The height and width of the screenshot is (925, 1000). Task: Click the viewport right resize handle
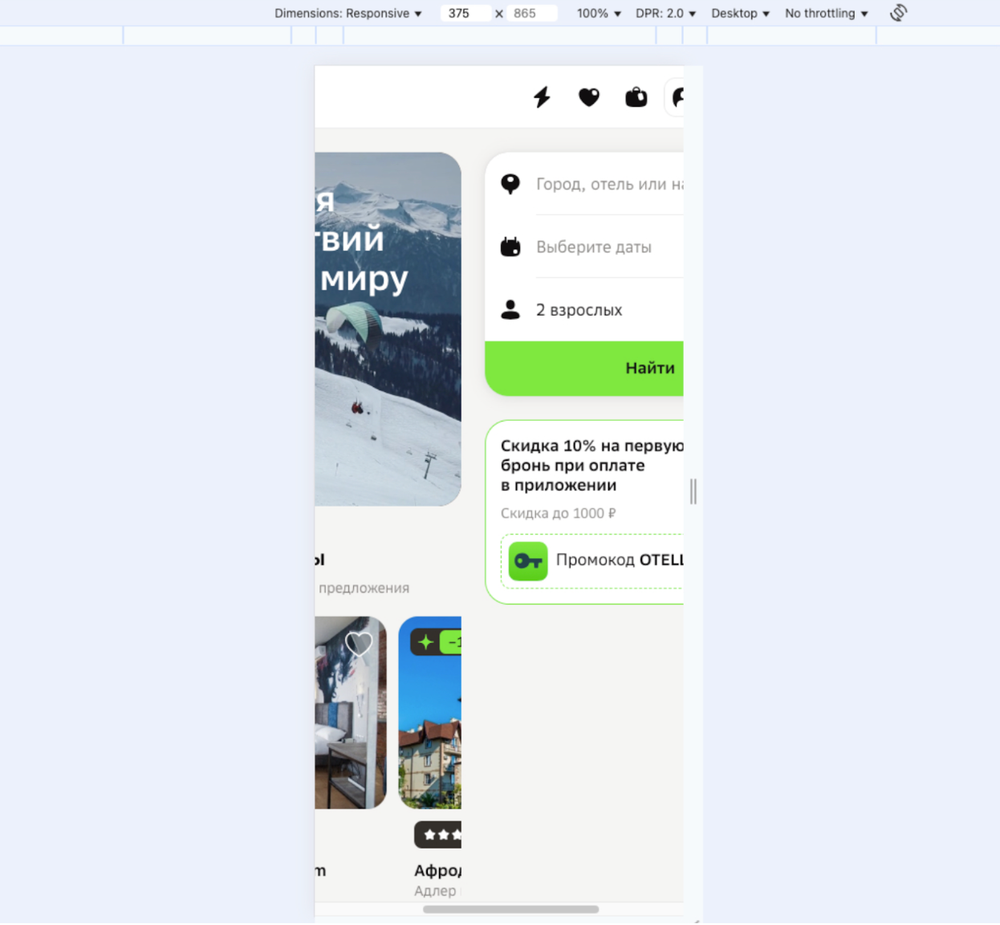click(x=693, y=491)
